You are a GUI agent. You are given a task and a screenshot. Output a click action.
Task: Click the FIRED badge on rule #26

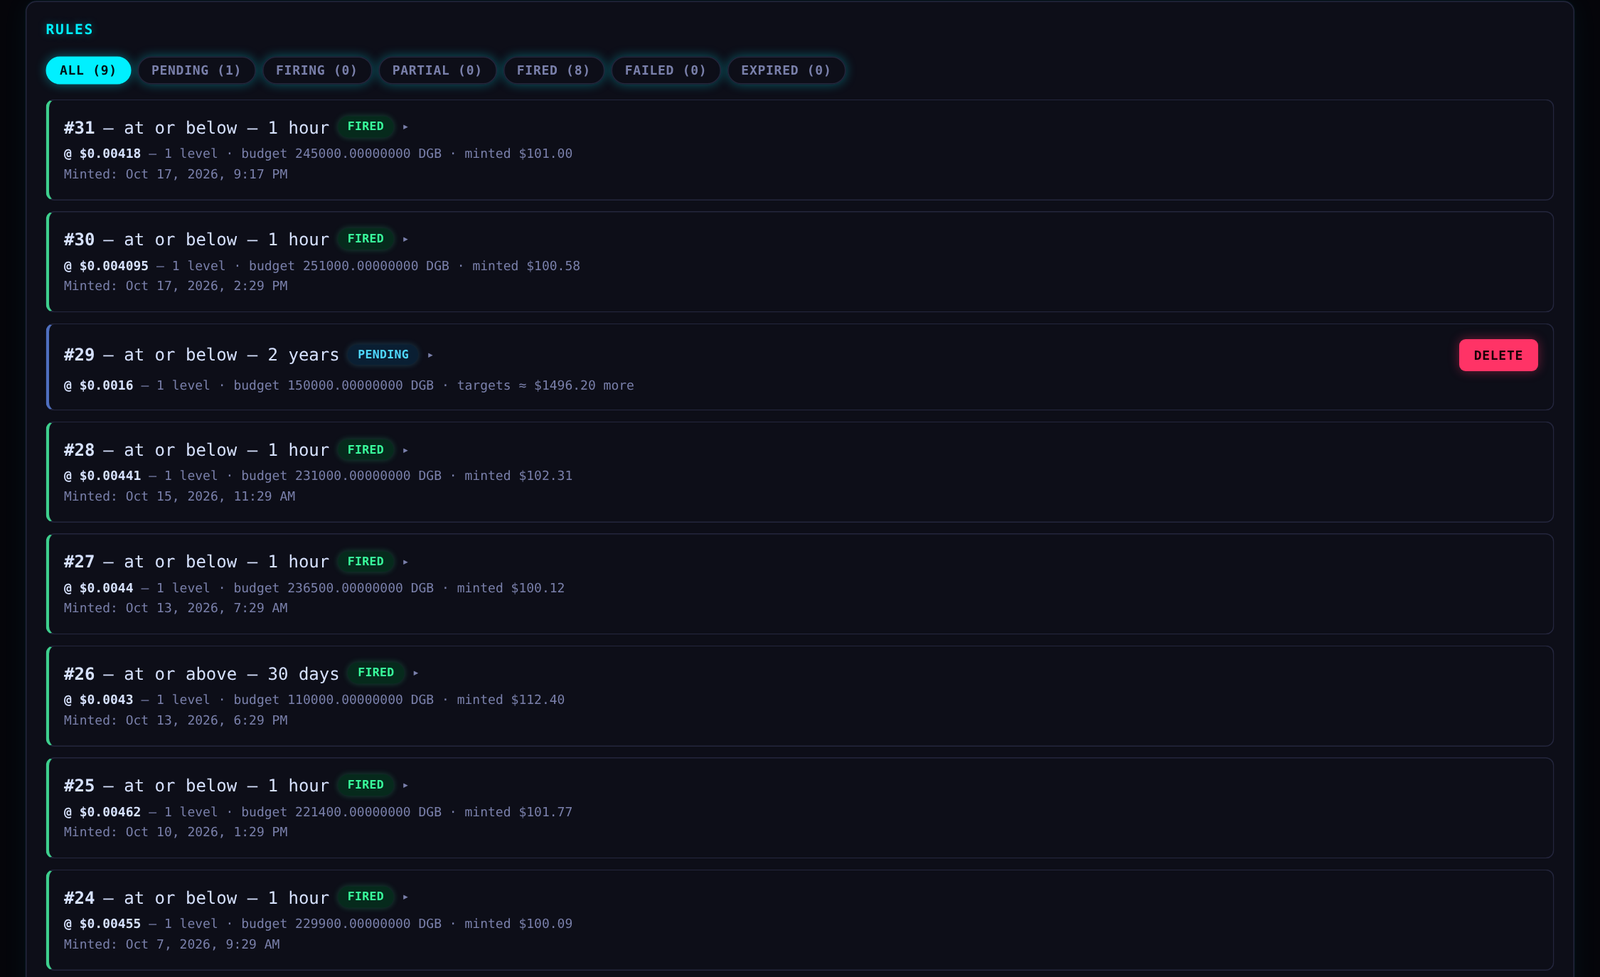click(376, 673)
